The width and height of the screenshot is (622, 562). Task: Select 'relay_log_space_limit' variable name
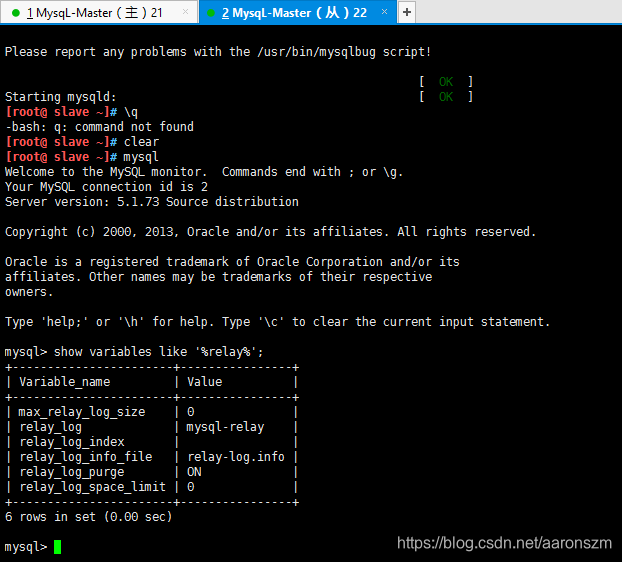pyautogui.click(x=92, y=487)
